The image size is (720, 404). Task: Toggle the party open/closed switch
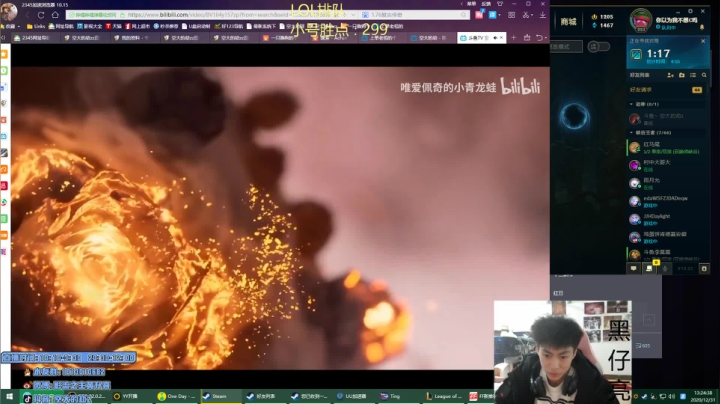(599, 46)
